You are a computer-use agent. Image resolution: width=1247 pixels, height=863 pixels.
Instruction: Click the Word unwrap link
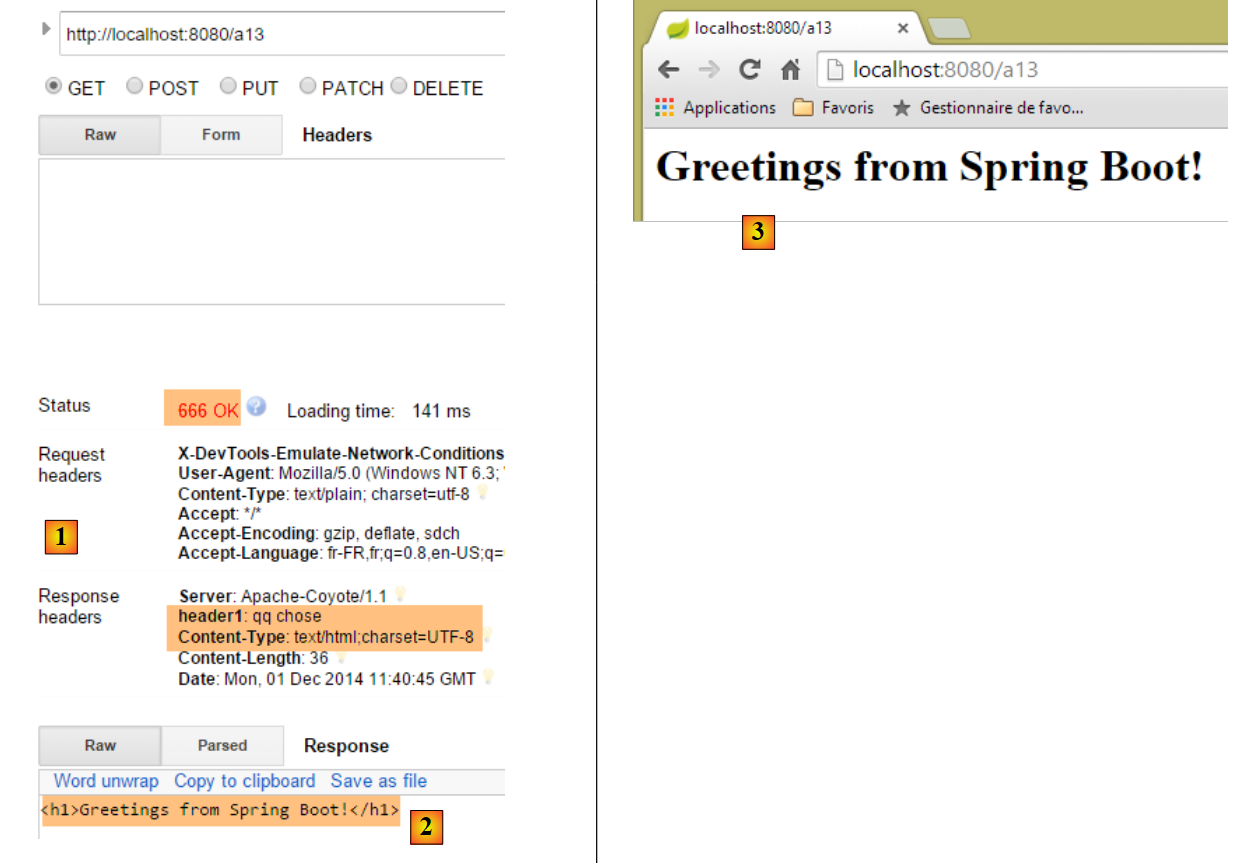(x=106, y=781)
